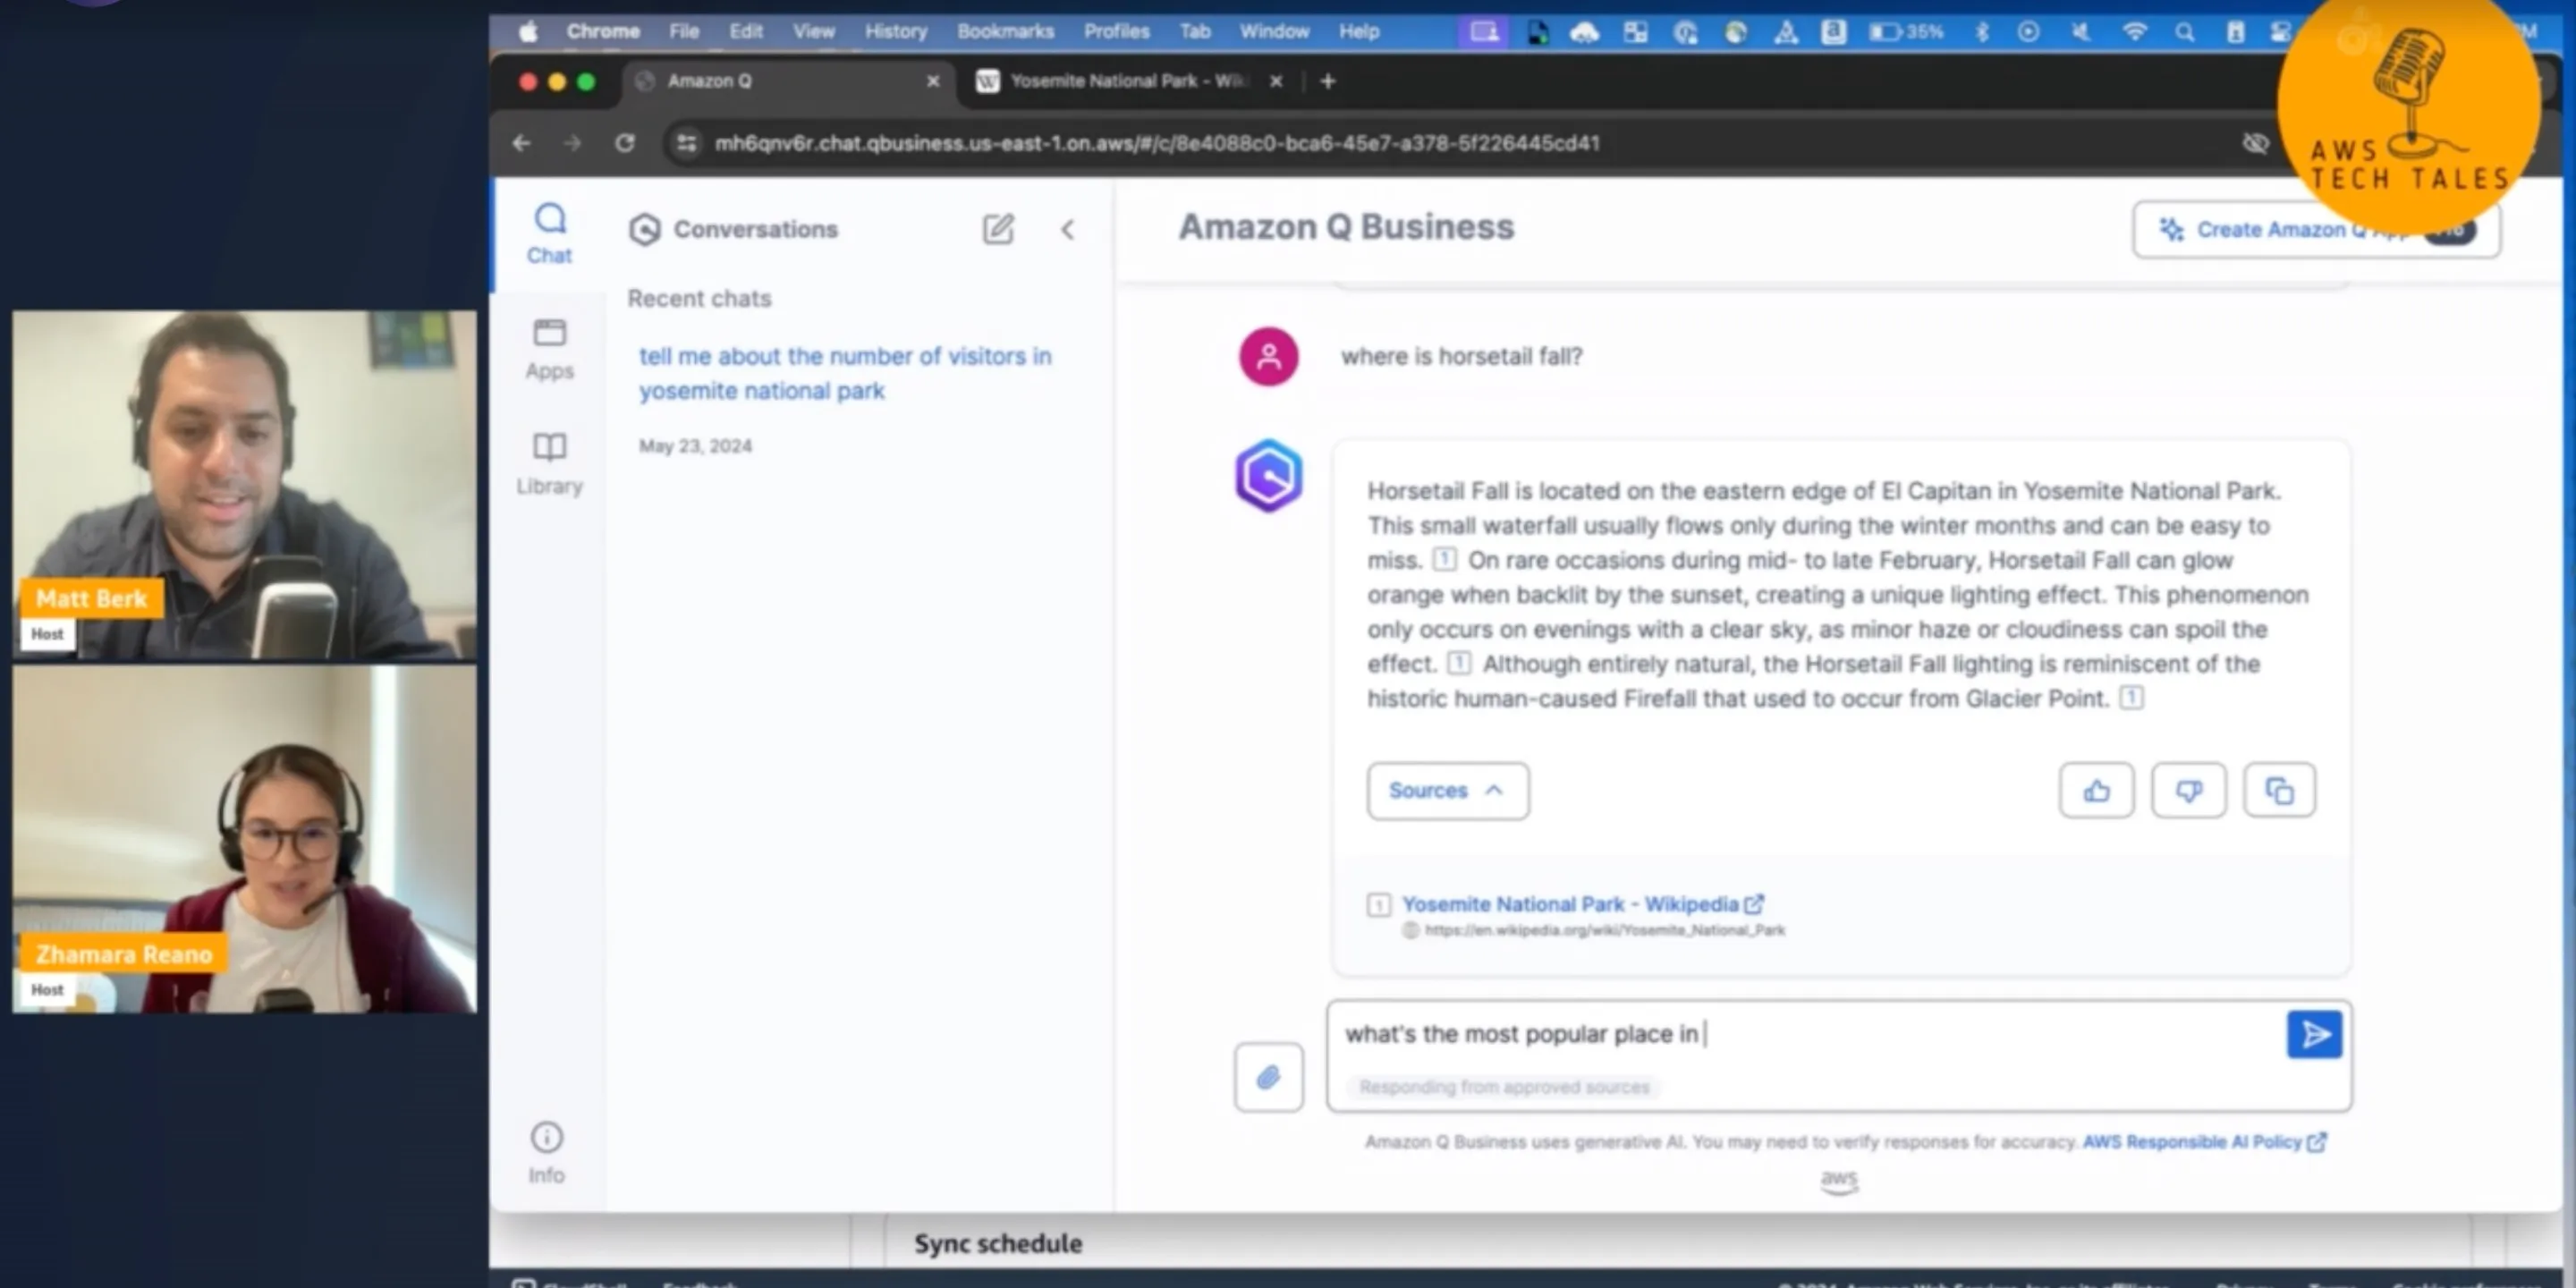This screenshot has height=1288, width=2576.
Task: Click the muted volume icon in menu bar
Action: click(x=2080, y=32)
